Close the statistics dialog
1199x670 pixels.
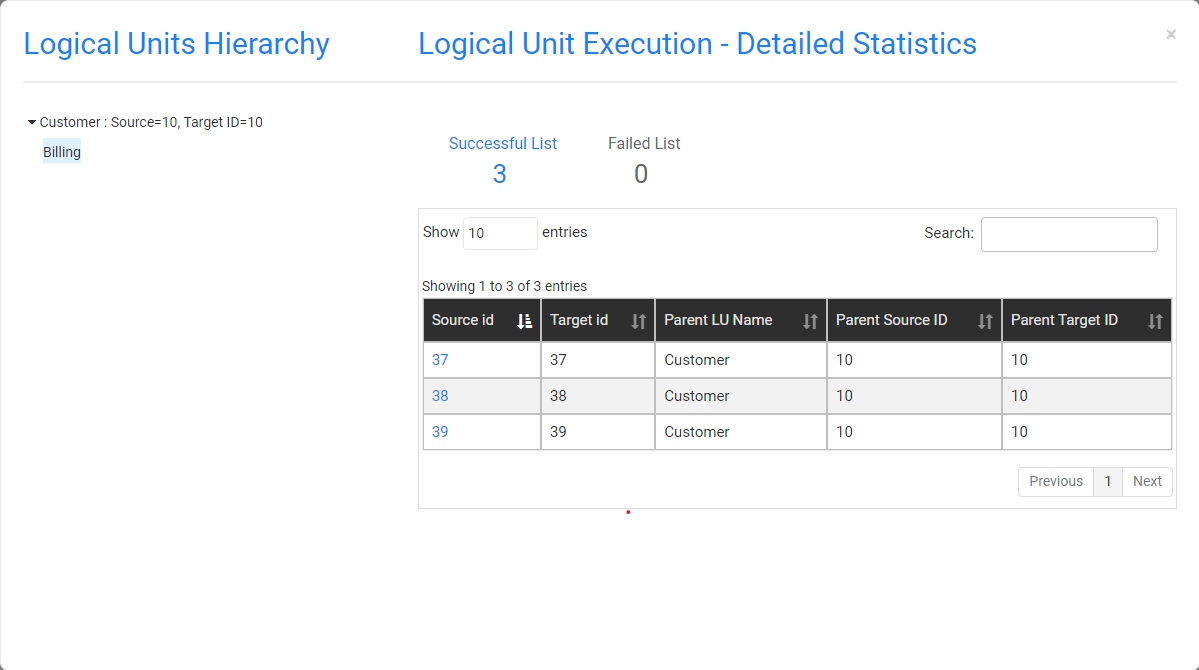click(1170, 35)
